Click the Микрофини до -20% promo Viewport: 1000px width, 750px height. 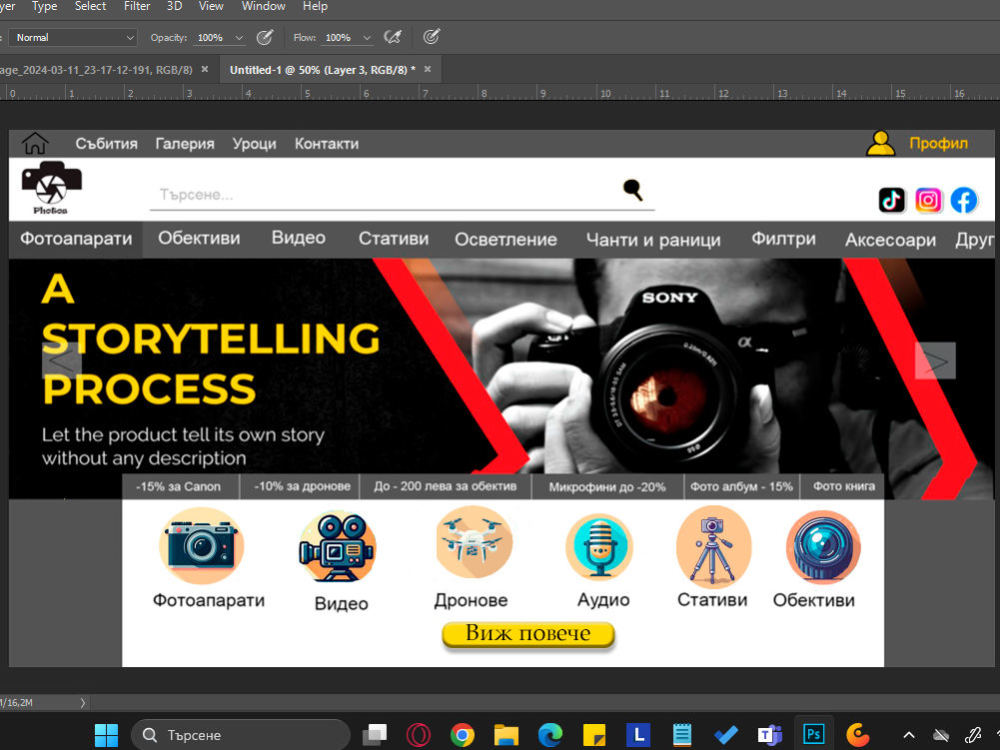(607, 487)
